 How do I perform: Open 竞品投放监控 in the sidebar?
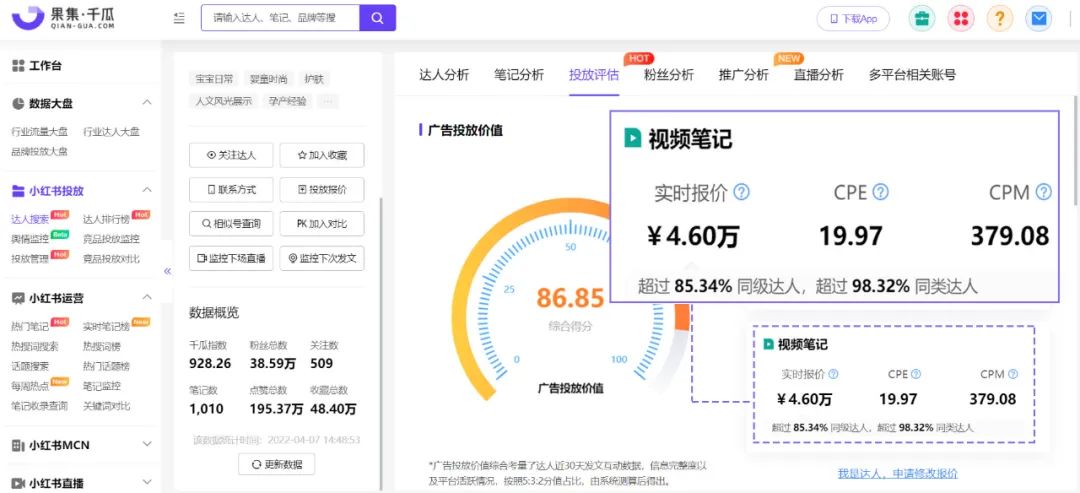click(111, 239)
